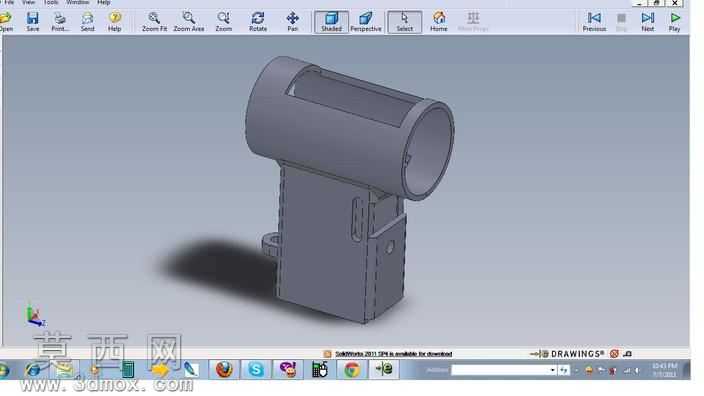
Task: Expand the taskbar Address dropdown arrow
Action: pos(553,370)
